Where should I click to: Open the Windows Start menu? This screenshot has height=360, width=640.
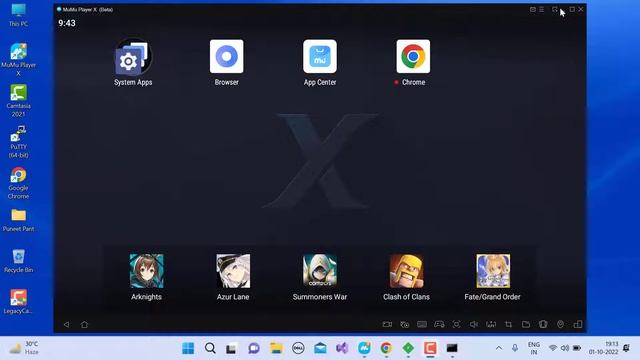[x=188, y=348]
